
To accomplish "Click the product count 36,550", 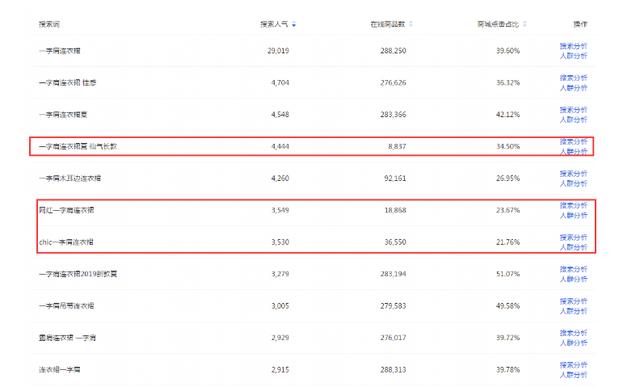I will (x=395, y=242).
